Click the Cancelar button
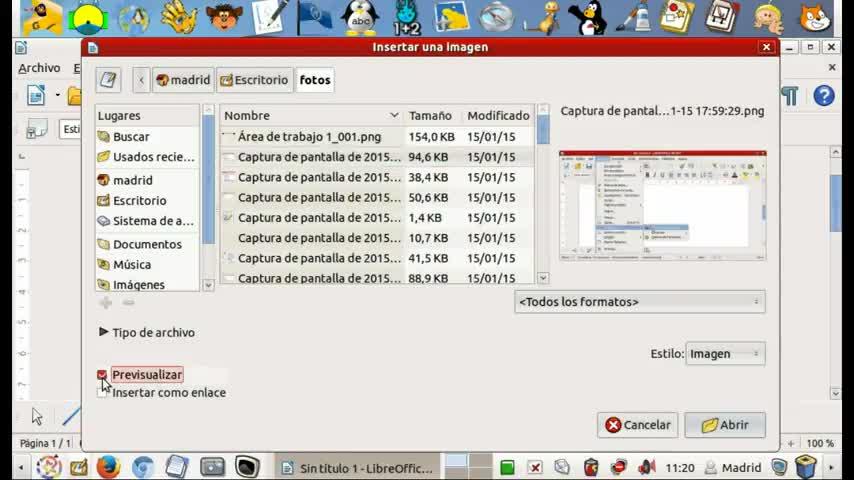This screenshot has width=854, height=480. 638,425
